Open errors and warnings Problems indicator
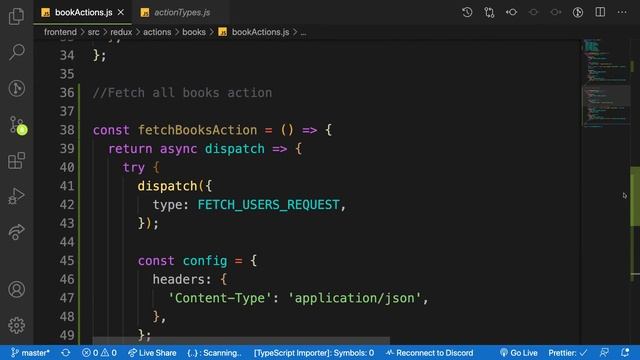Screen dimensions: 640x360 (99, 353)
